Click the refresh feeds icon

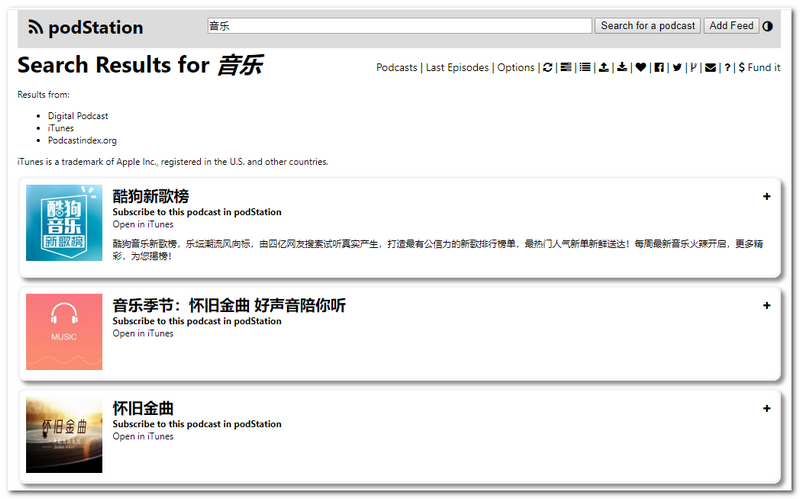click(547, 68)
